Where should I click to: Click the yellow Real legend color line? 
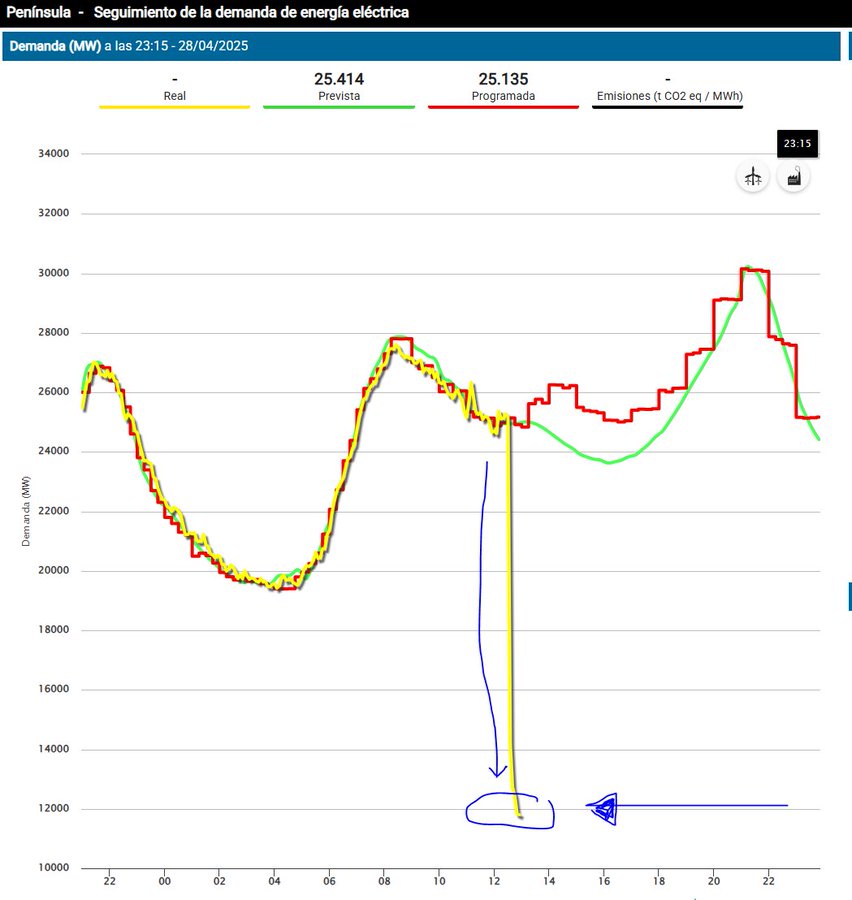175,107
